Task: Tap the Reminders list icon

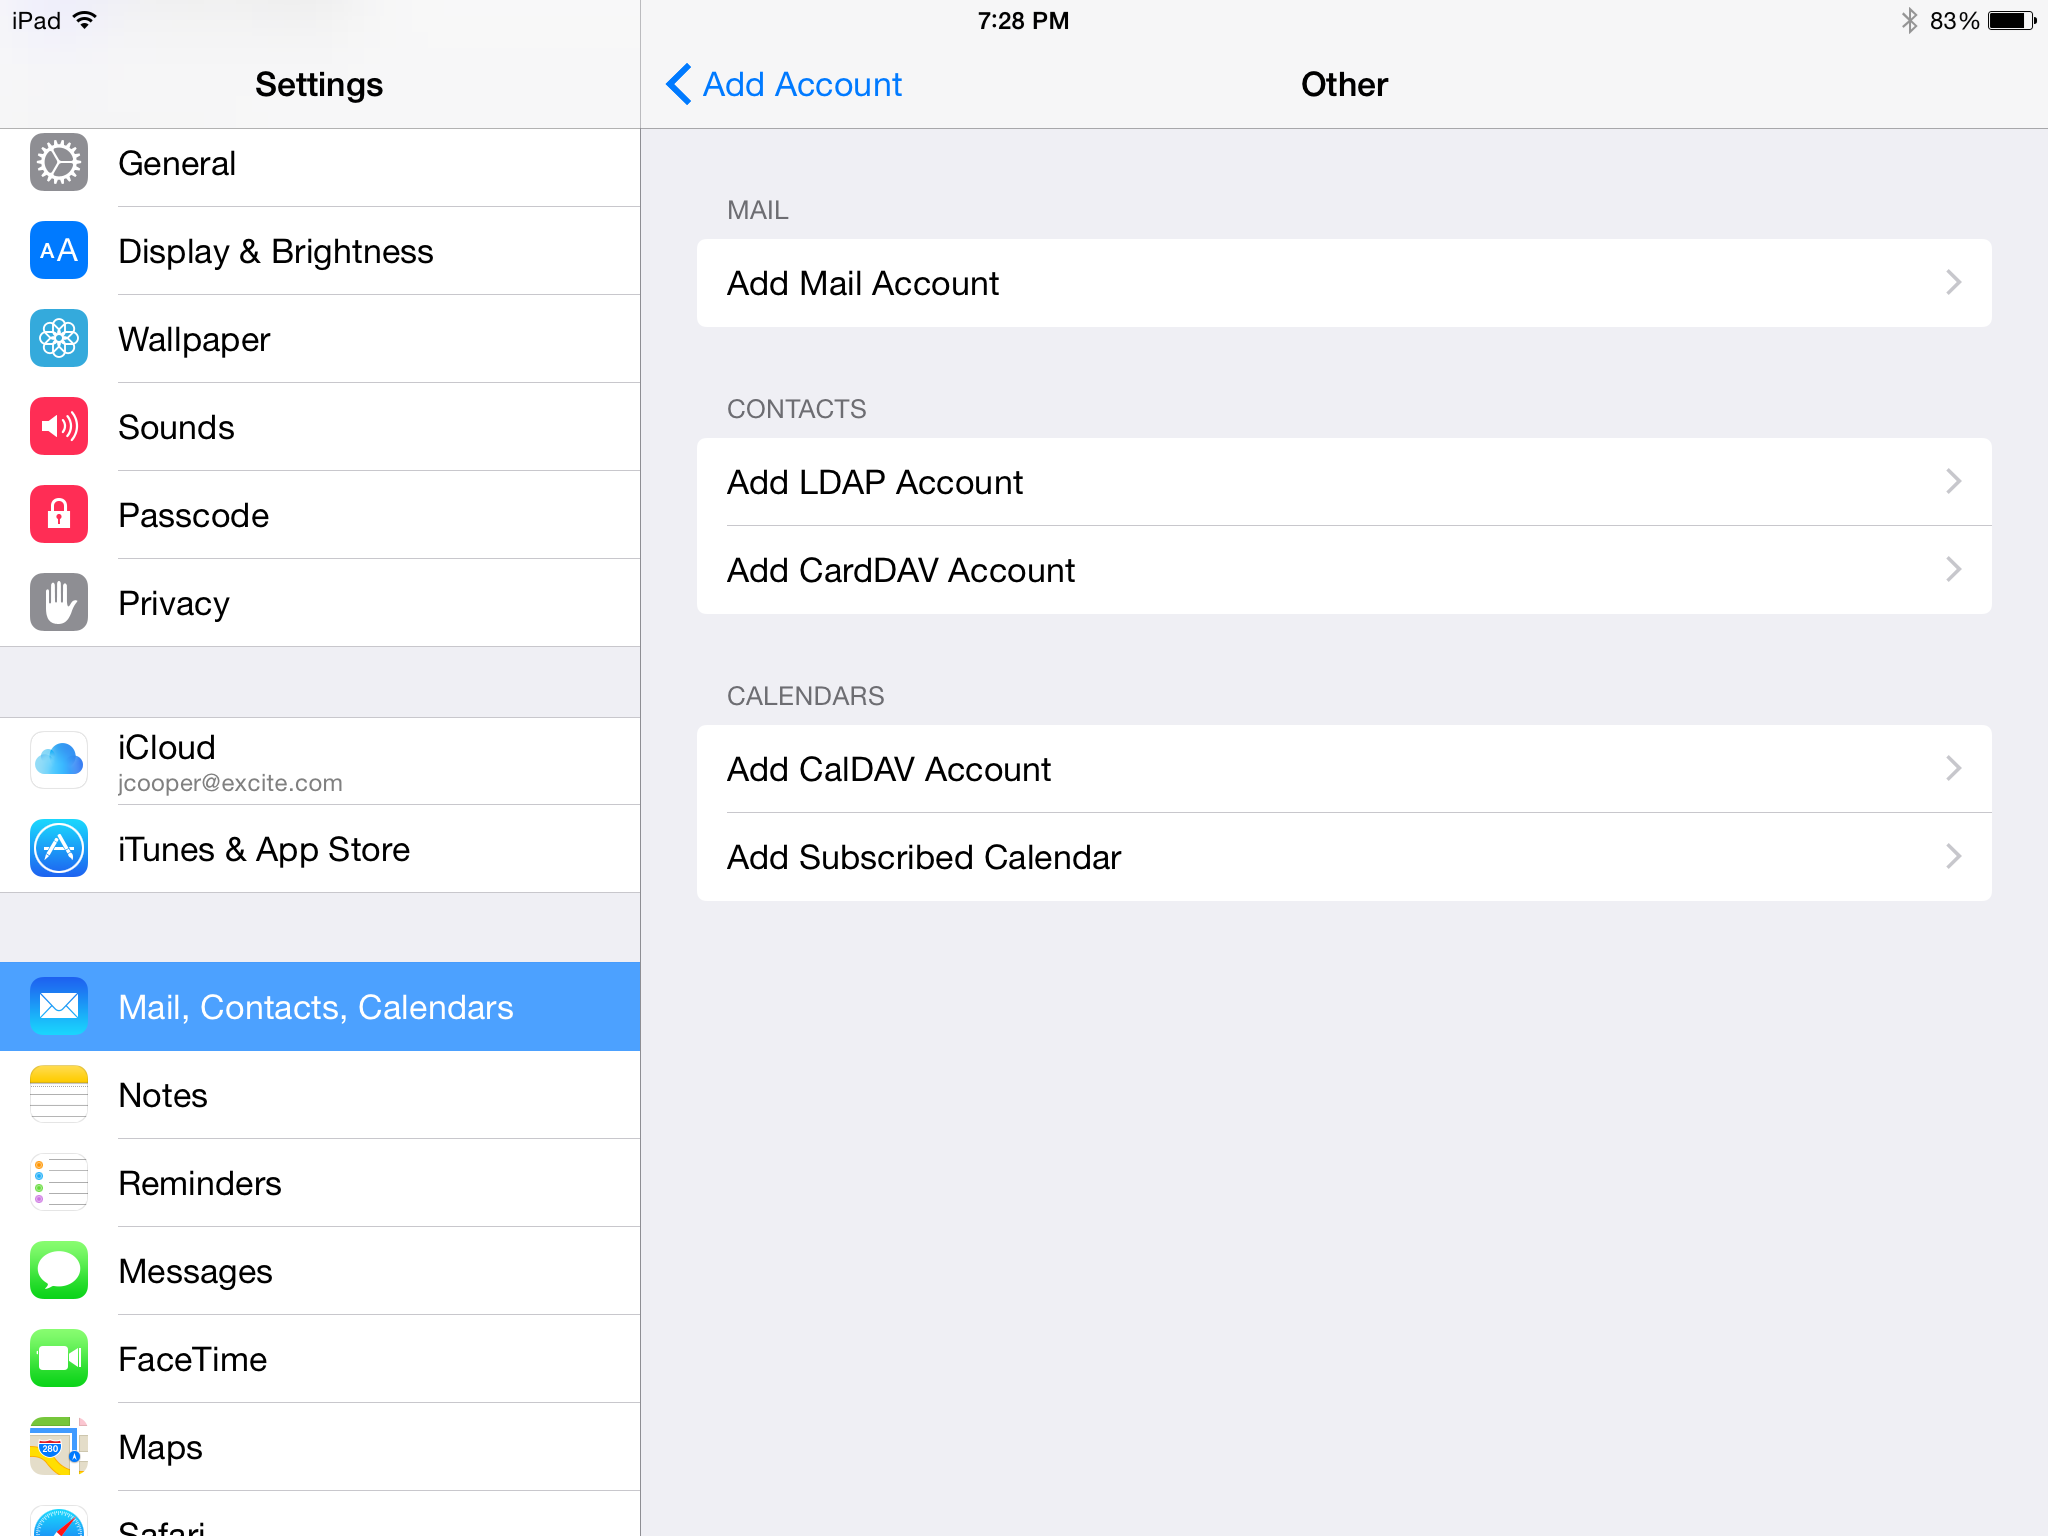Action: tap(59, 1183)
